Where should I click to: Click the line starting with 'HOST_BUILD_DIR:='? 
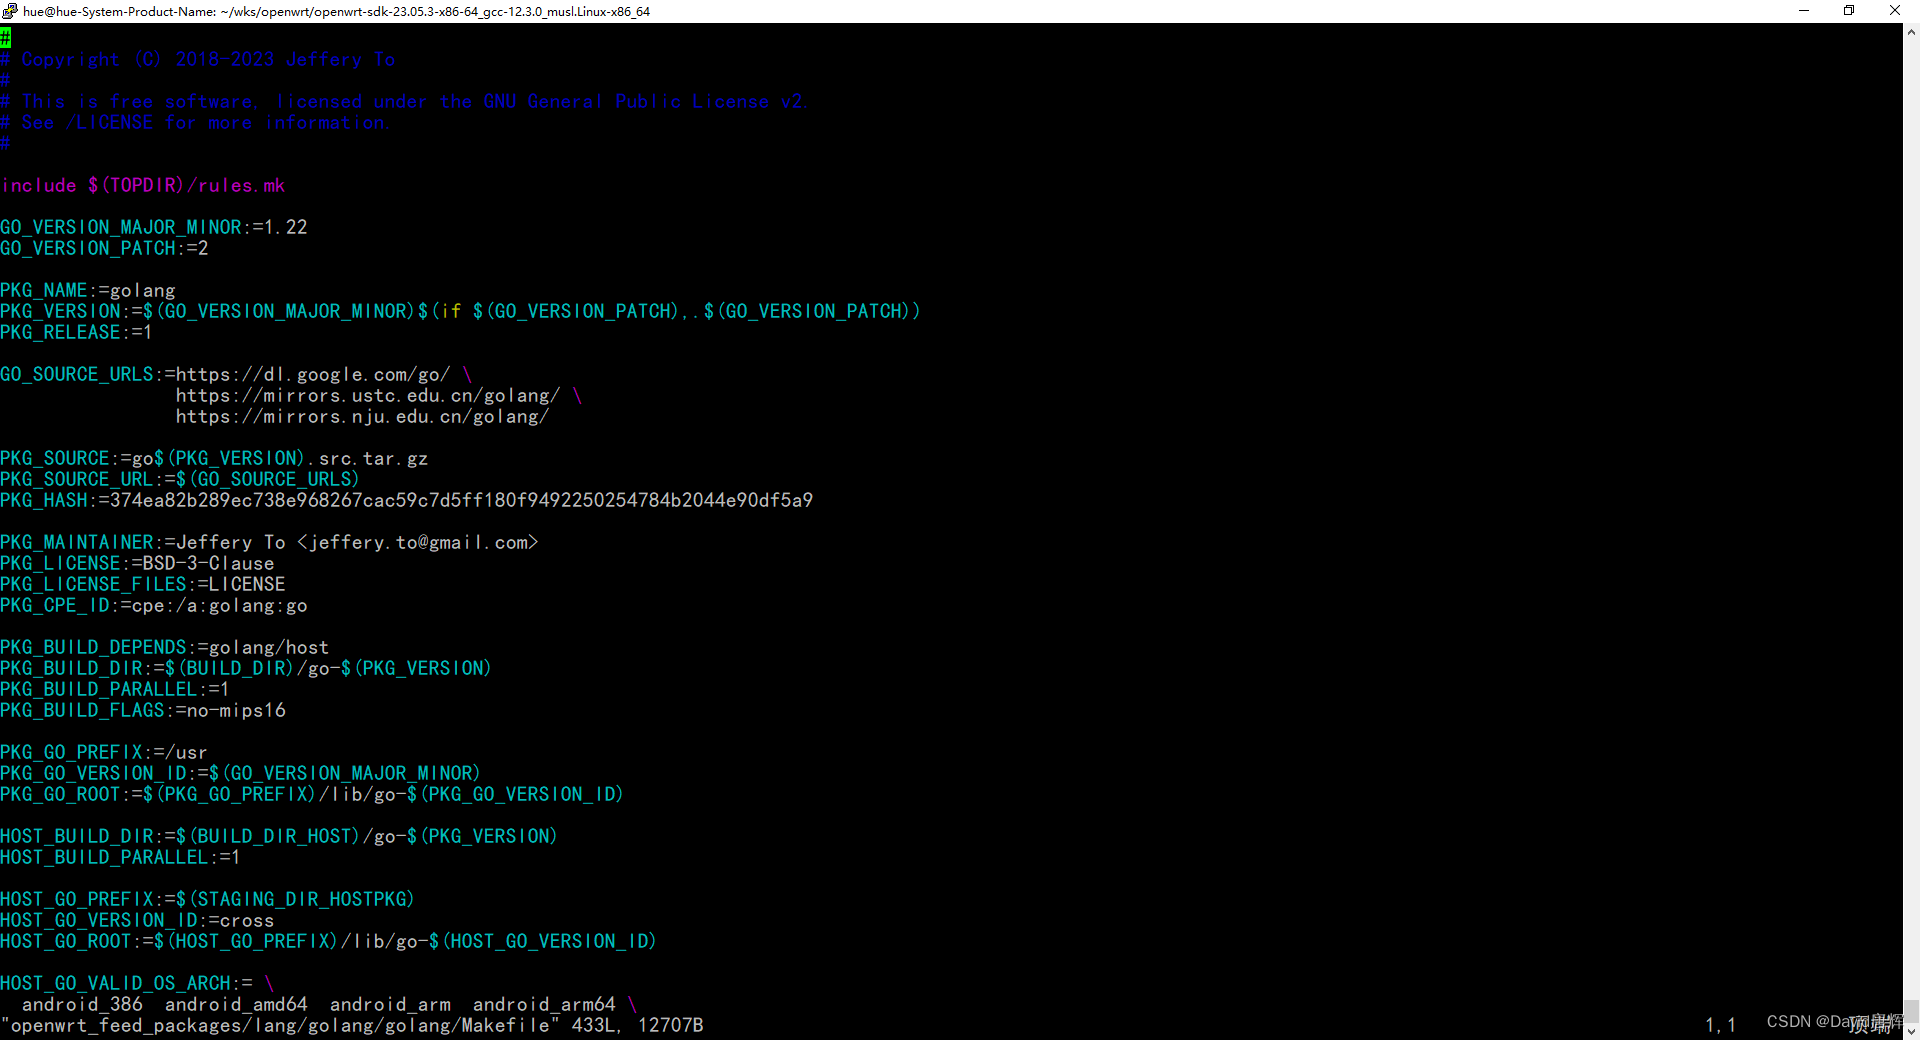pos(279,837)
